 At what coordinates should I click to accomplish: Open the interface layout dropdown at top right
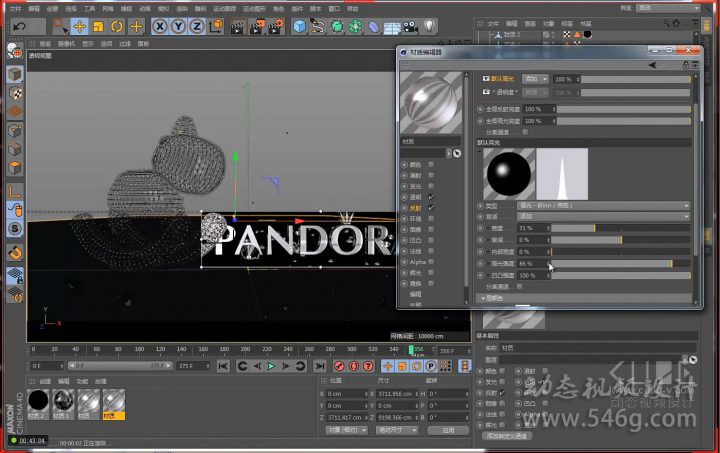click(668, 8)
